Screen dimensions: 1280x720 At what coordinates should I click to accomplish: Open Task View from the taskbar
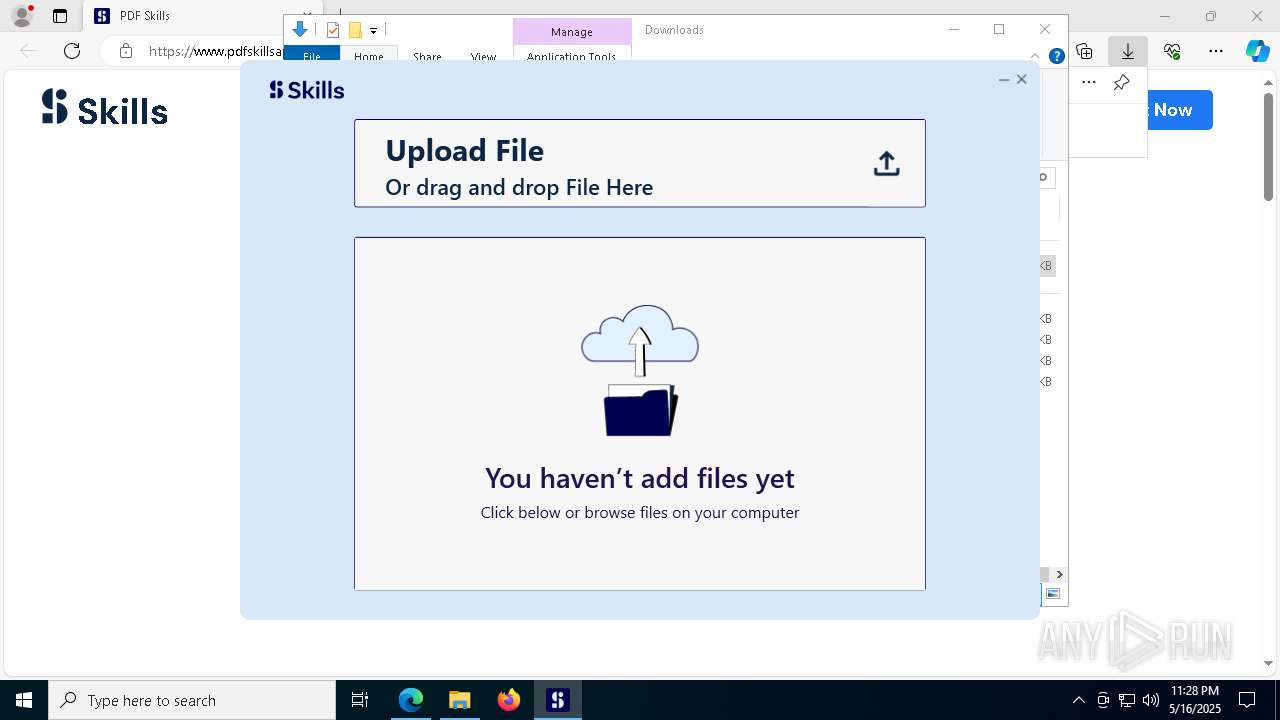click(360, 700)
